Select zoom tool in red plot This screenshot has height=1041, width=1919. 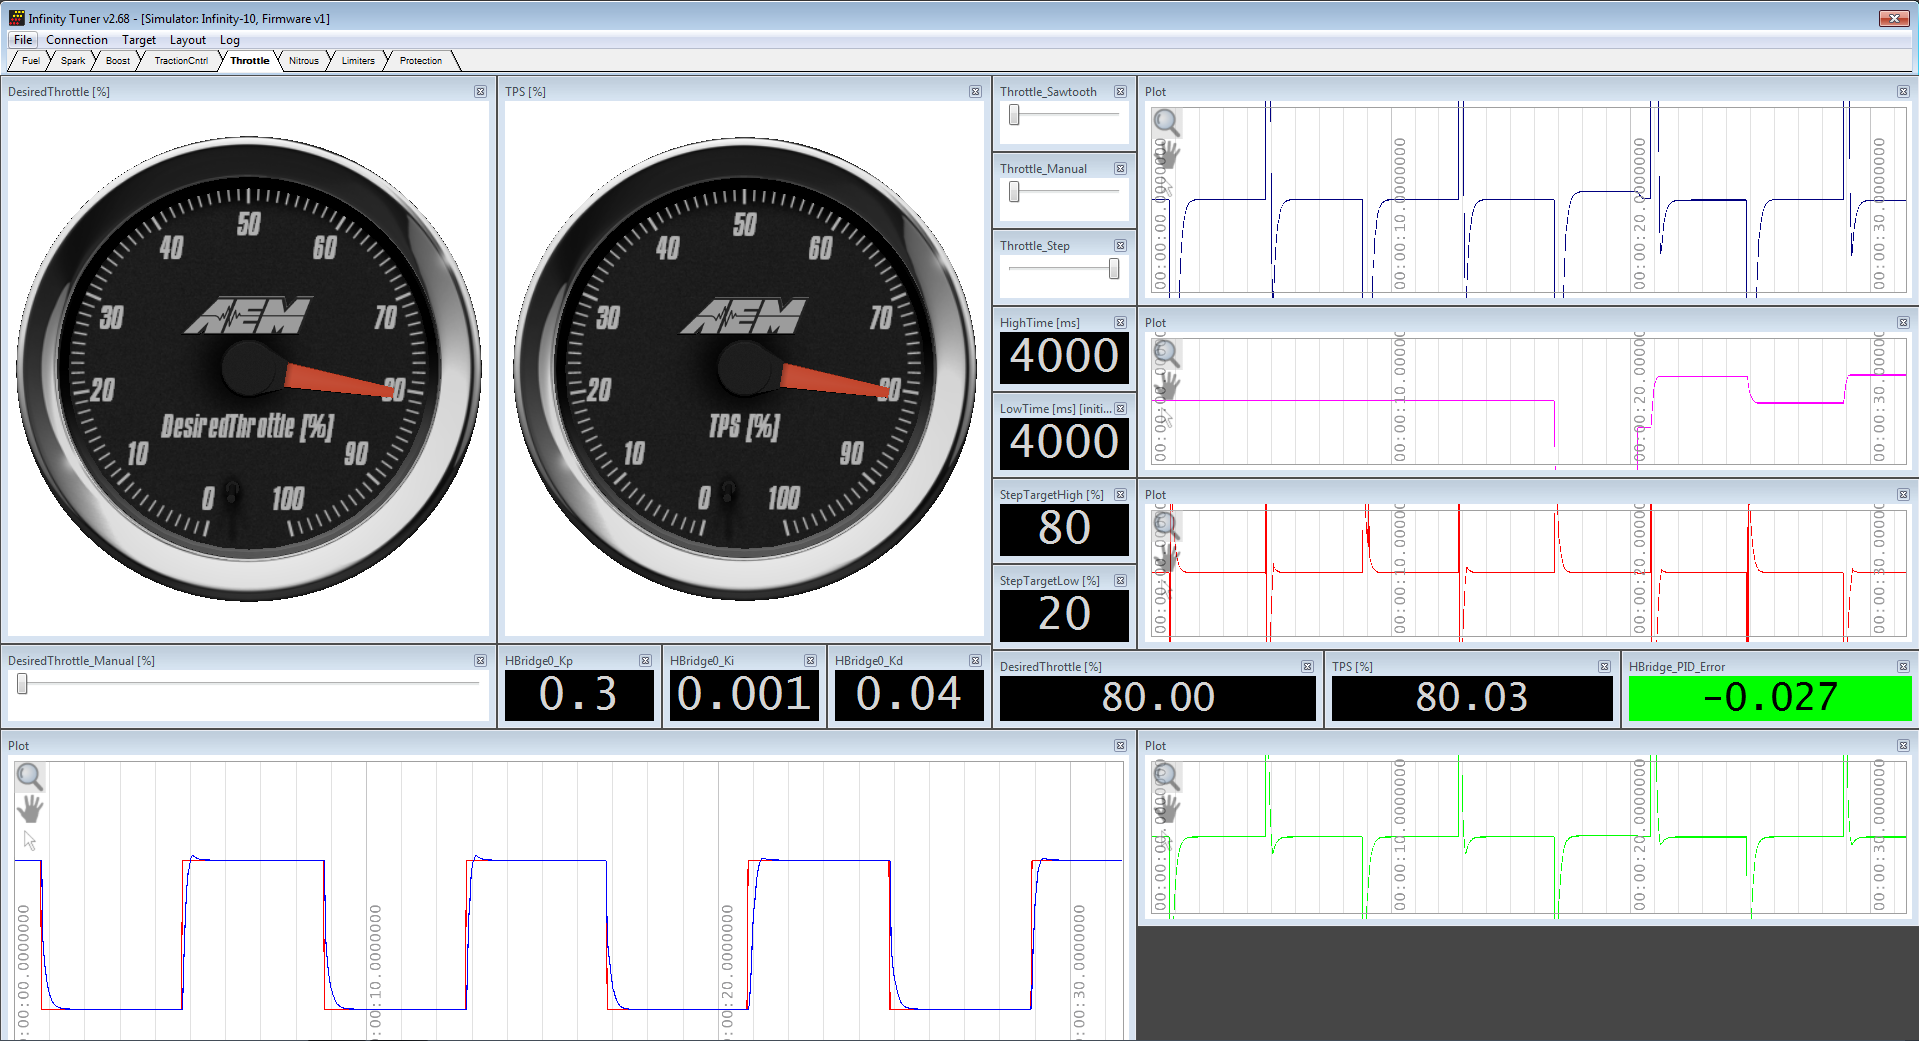(x=1167, y=526)
